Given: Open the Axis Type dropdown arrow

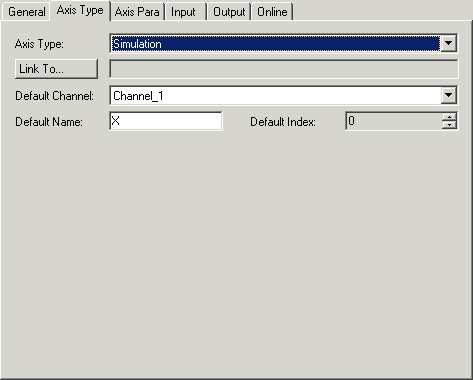Looking at the screenshot, I should pyautogui.click(x=449, y=43).
